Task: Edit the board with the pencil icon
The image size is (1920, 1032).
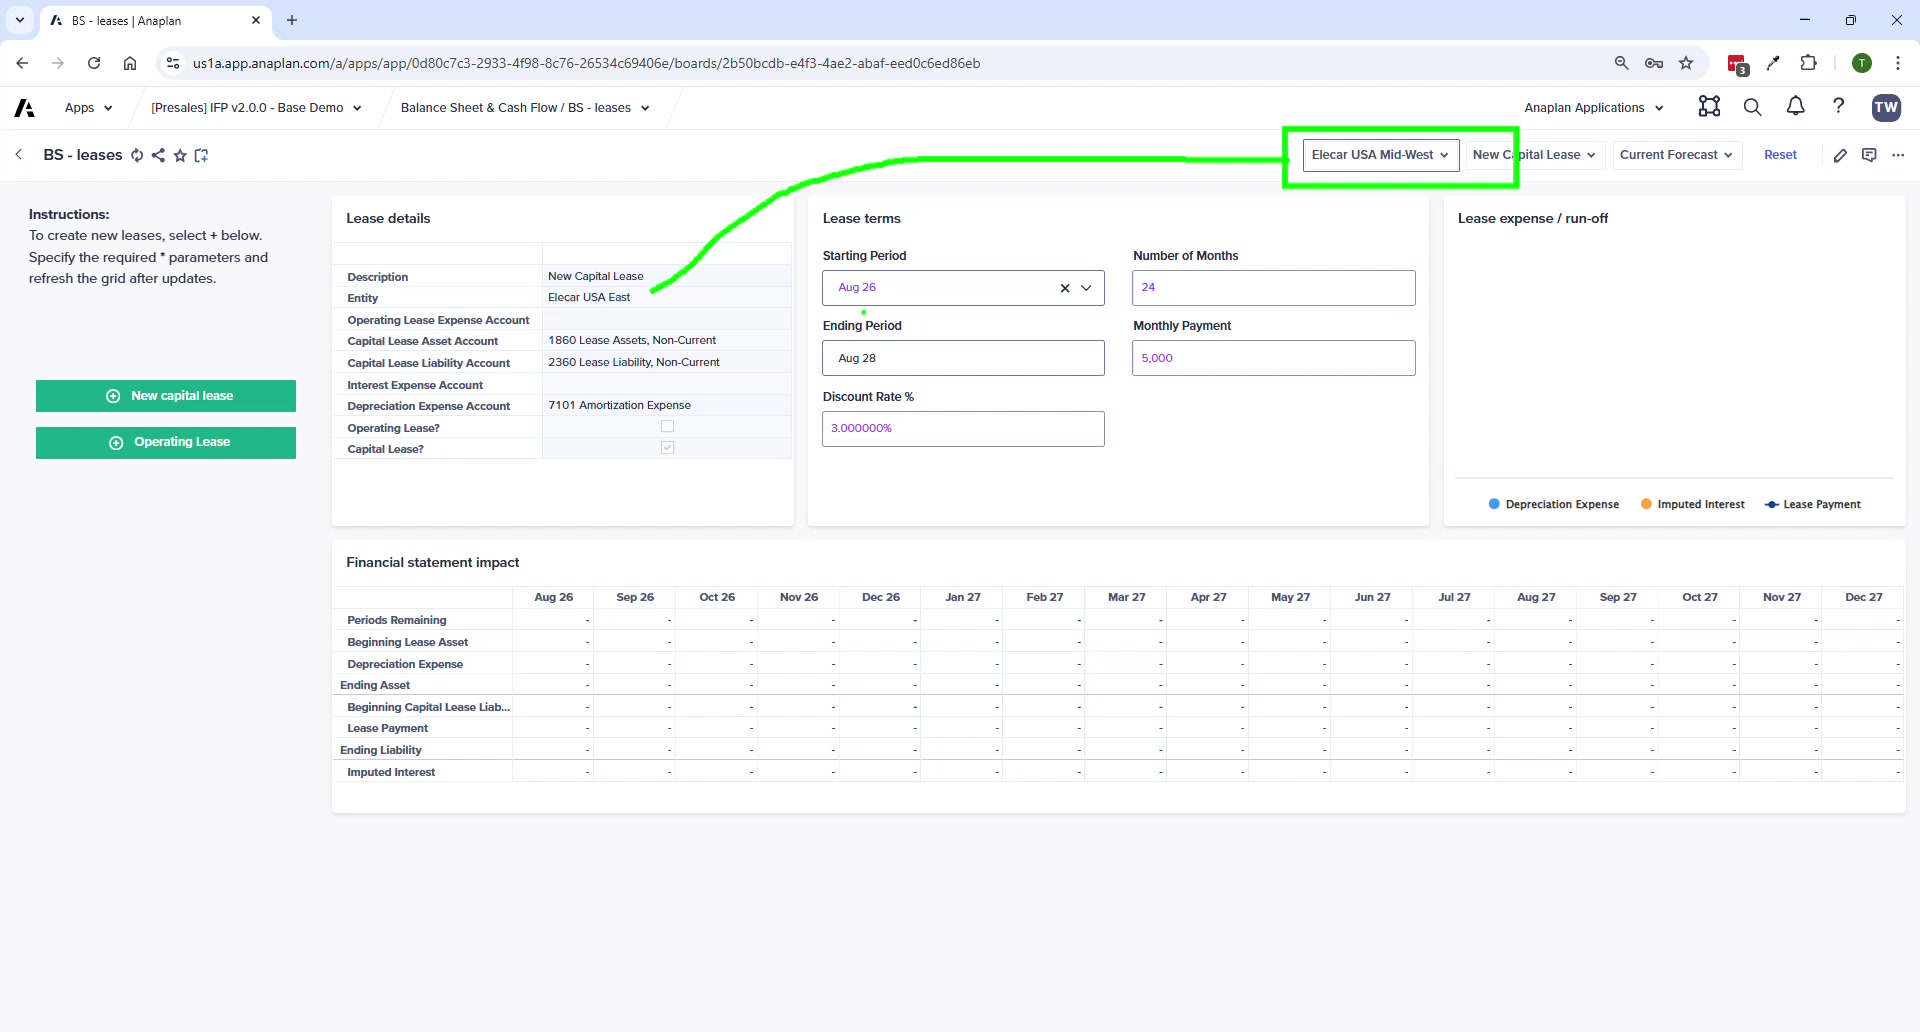Action: tap(1841, 155)
